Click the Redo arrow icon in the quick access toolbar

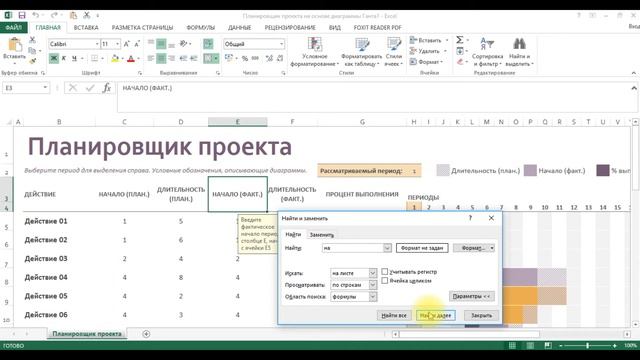pos(54,16)
